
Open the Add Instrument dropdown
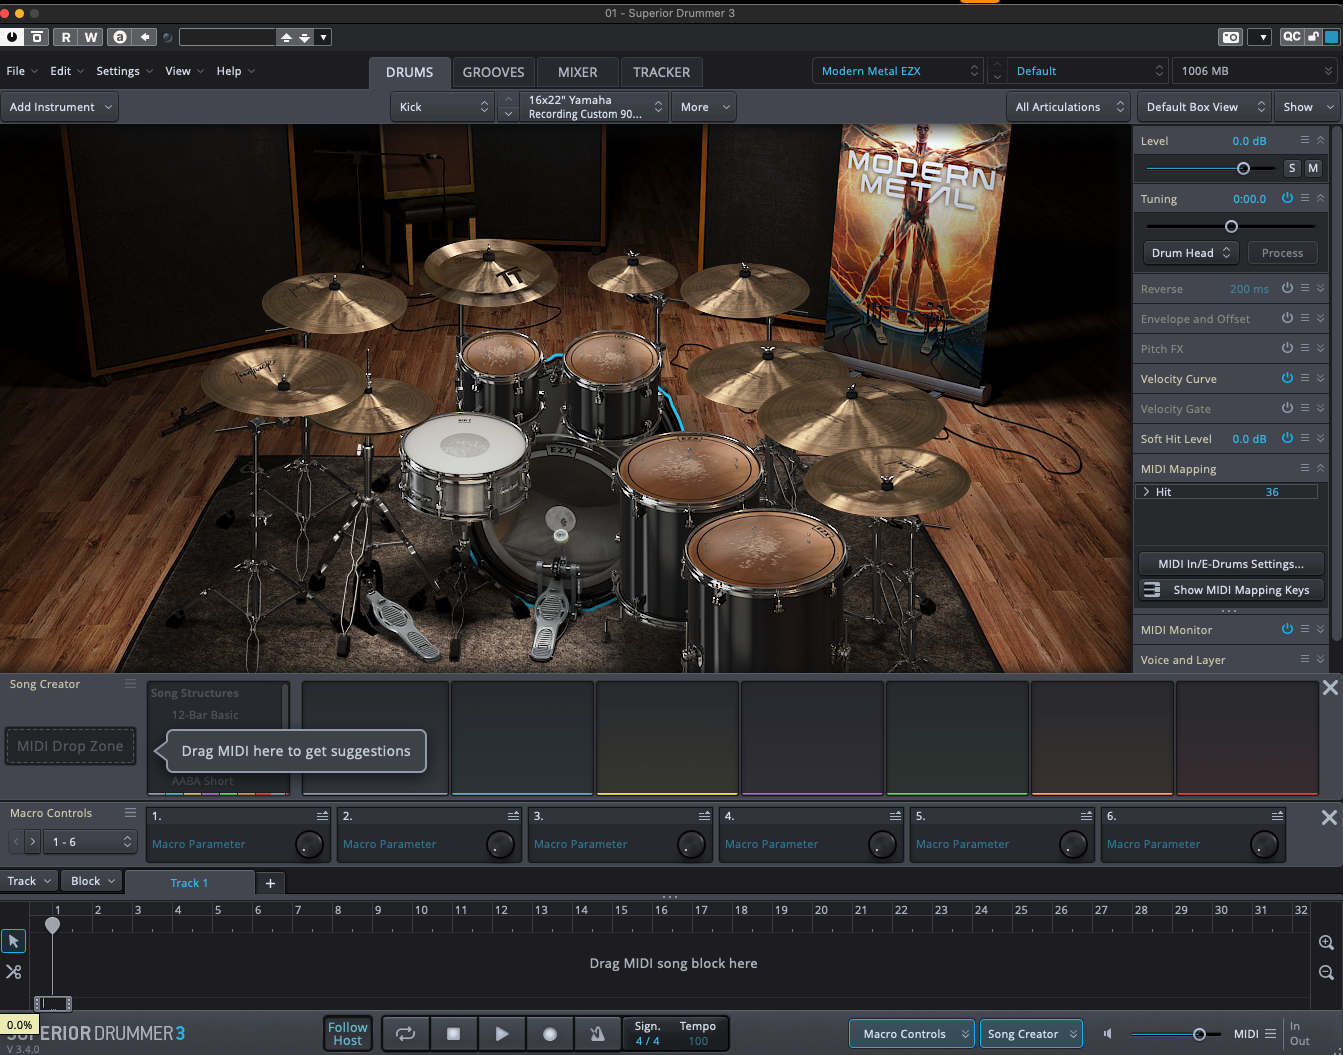pos(60,107)
